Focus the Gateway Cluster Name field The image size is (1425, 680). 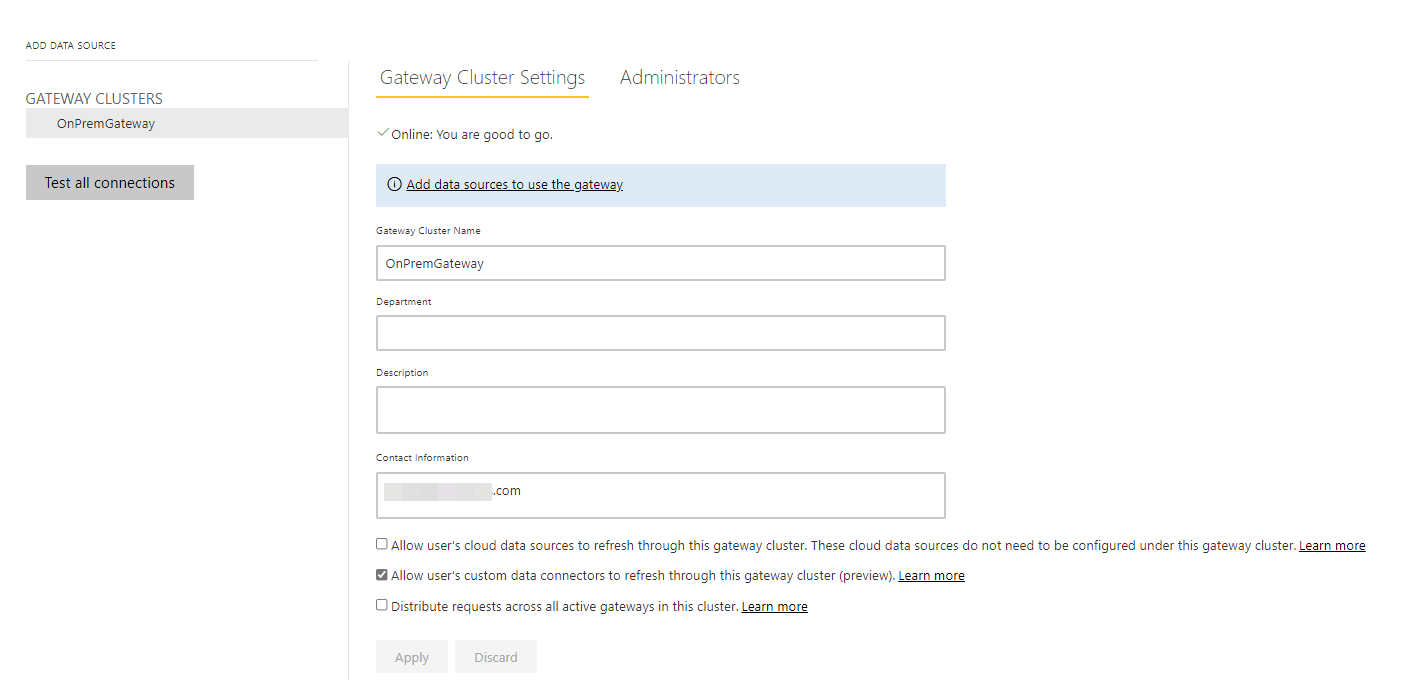click(x=660, y=263)
